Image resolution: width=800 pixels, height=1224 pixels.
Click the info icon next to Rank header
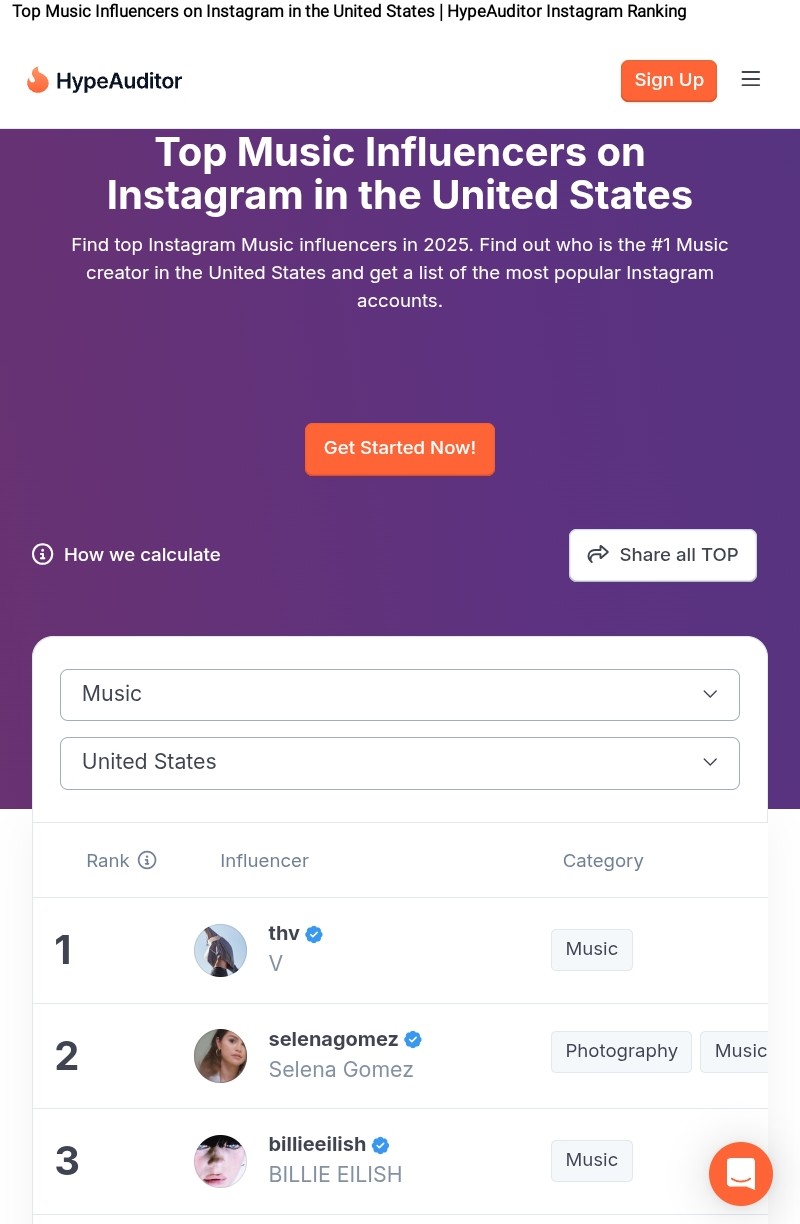tap(147, 860)
